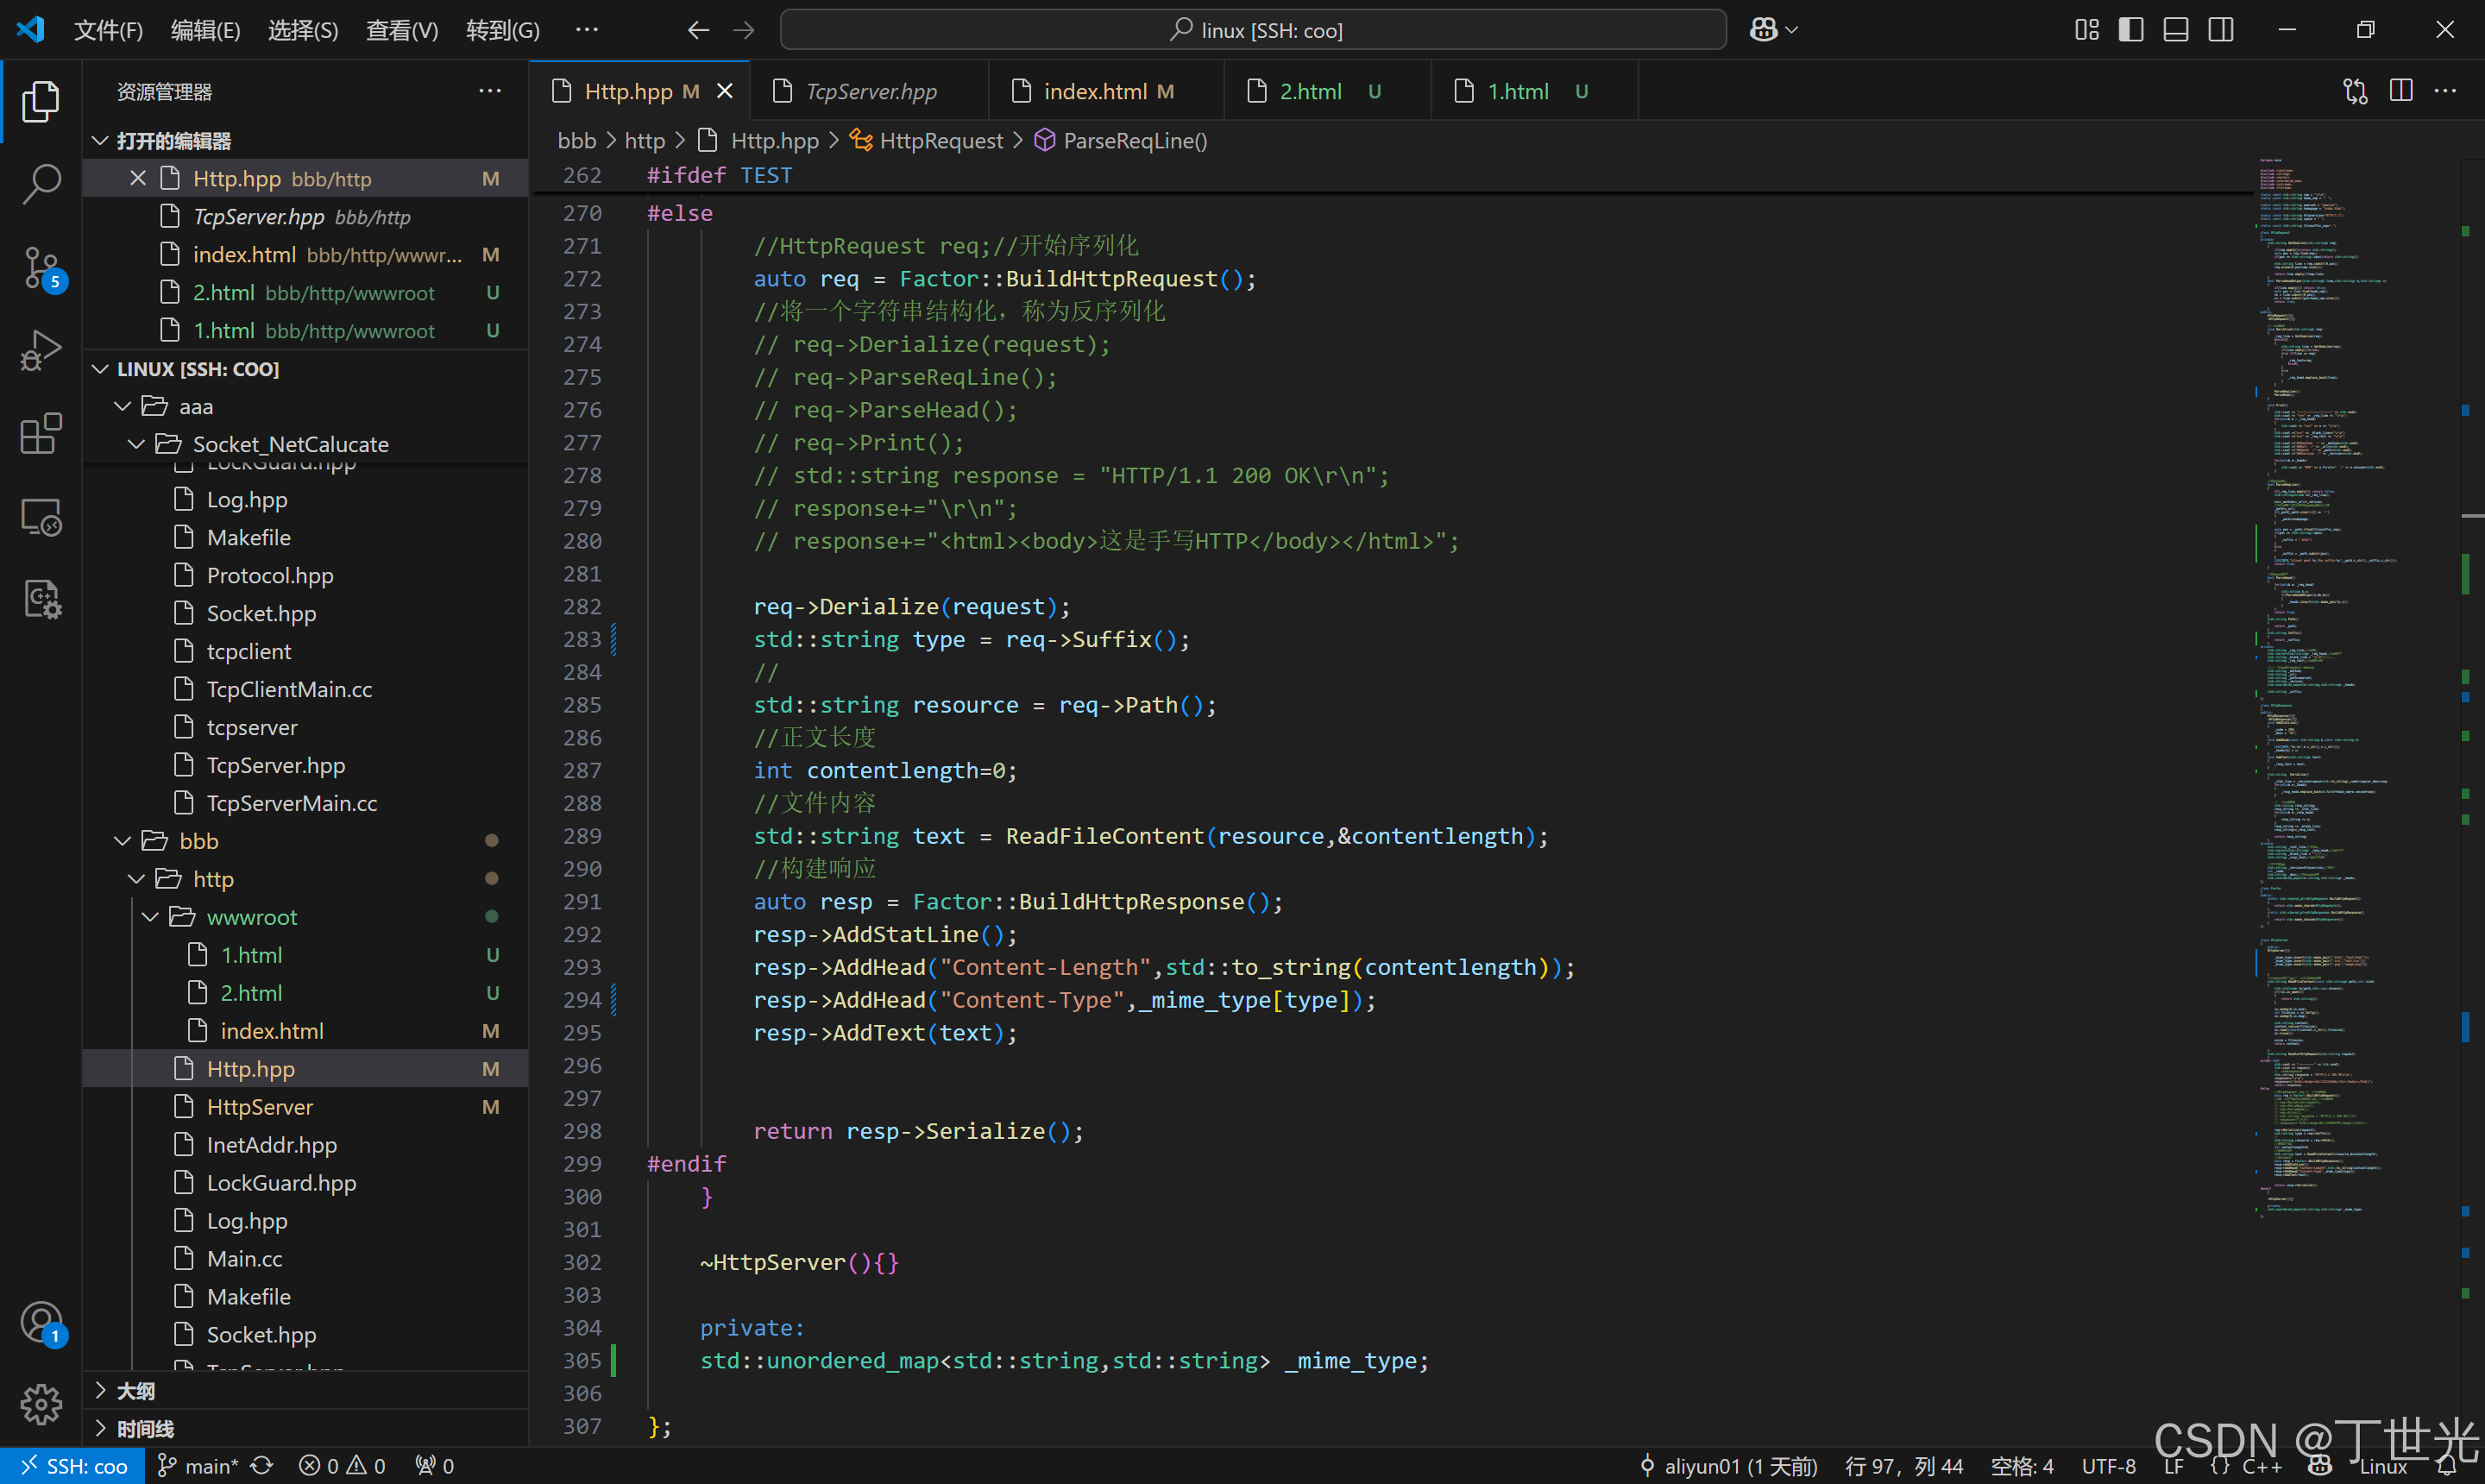
Task: Toggle the secondary side bar
Action: [2220, 30]
